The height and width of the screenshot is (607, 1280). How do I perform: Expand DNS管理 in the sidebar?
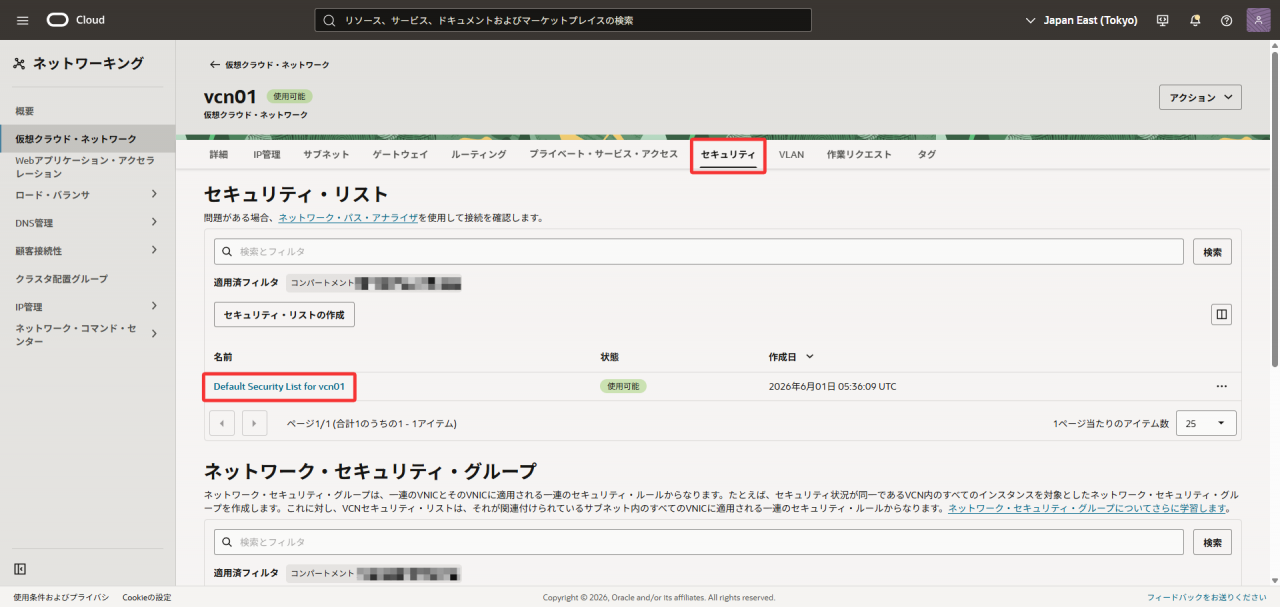[x=154, y=222]
